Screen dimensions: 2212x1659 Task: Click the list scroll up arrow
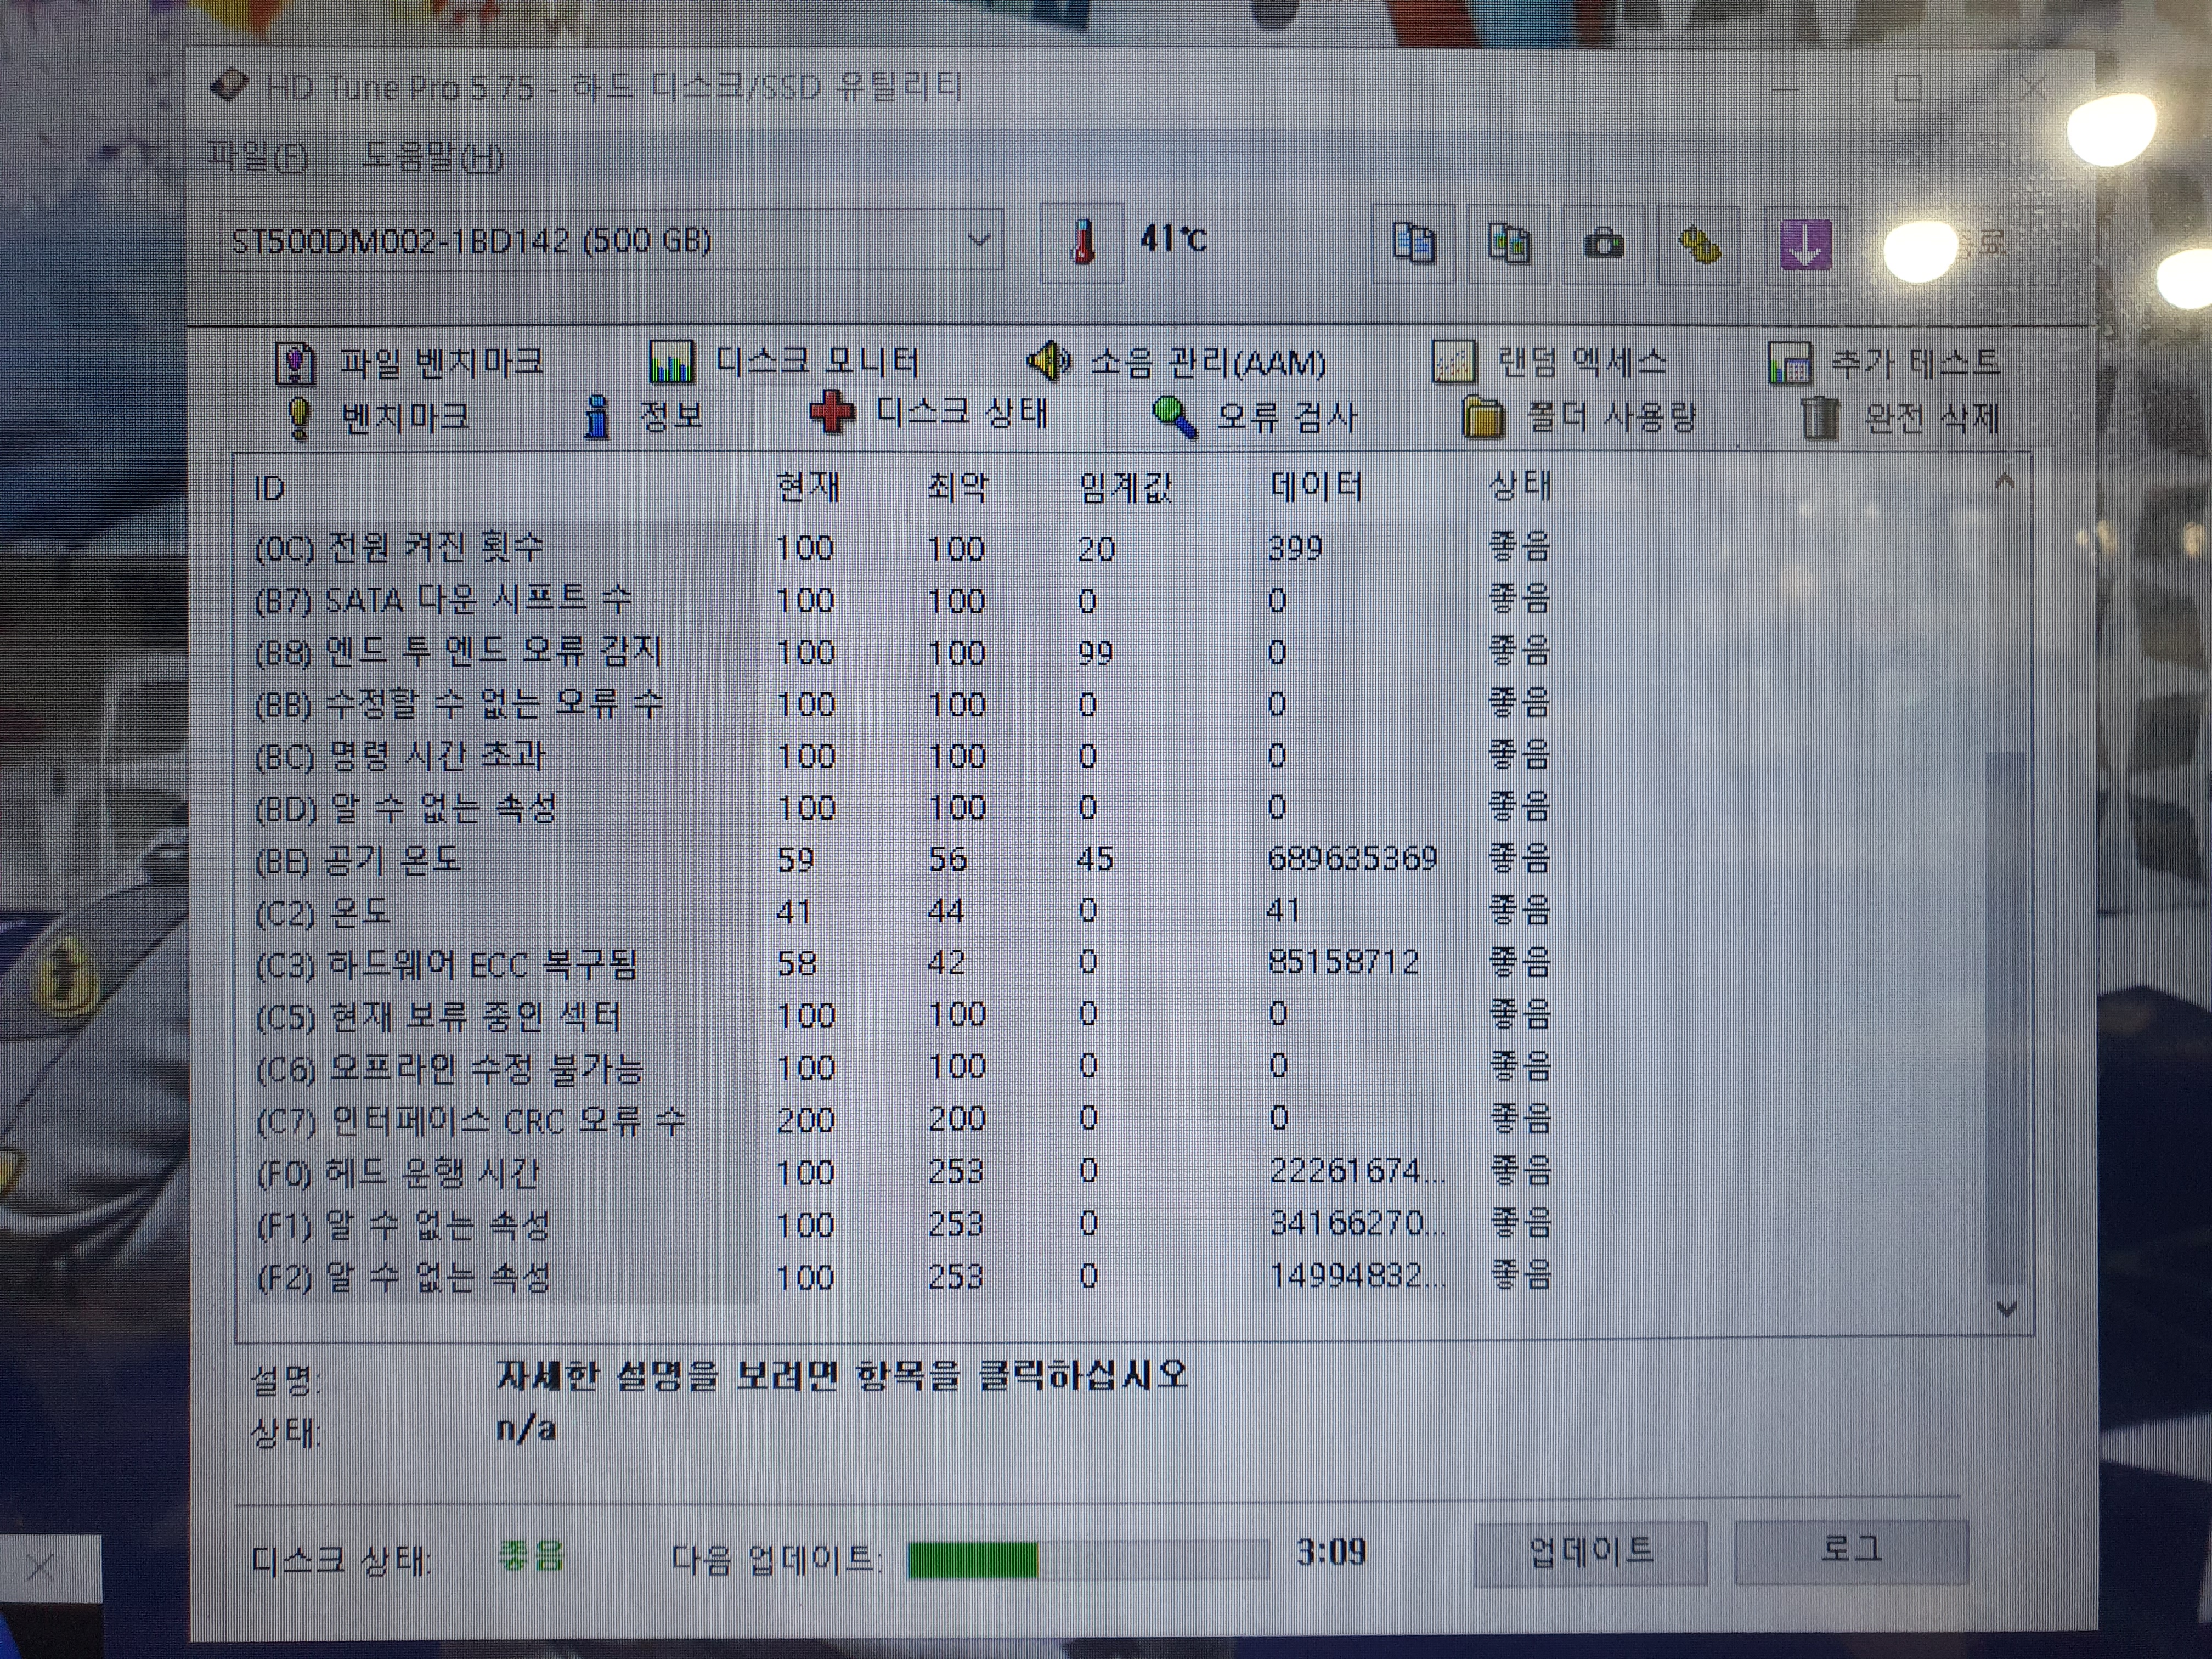(2004, 482)
